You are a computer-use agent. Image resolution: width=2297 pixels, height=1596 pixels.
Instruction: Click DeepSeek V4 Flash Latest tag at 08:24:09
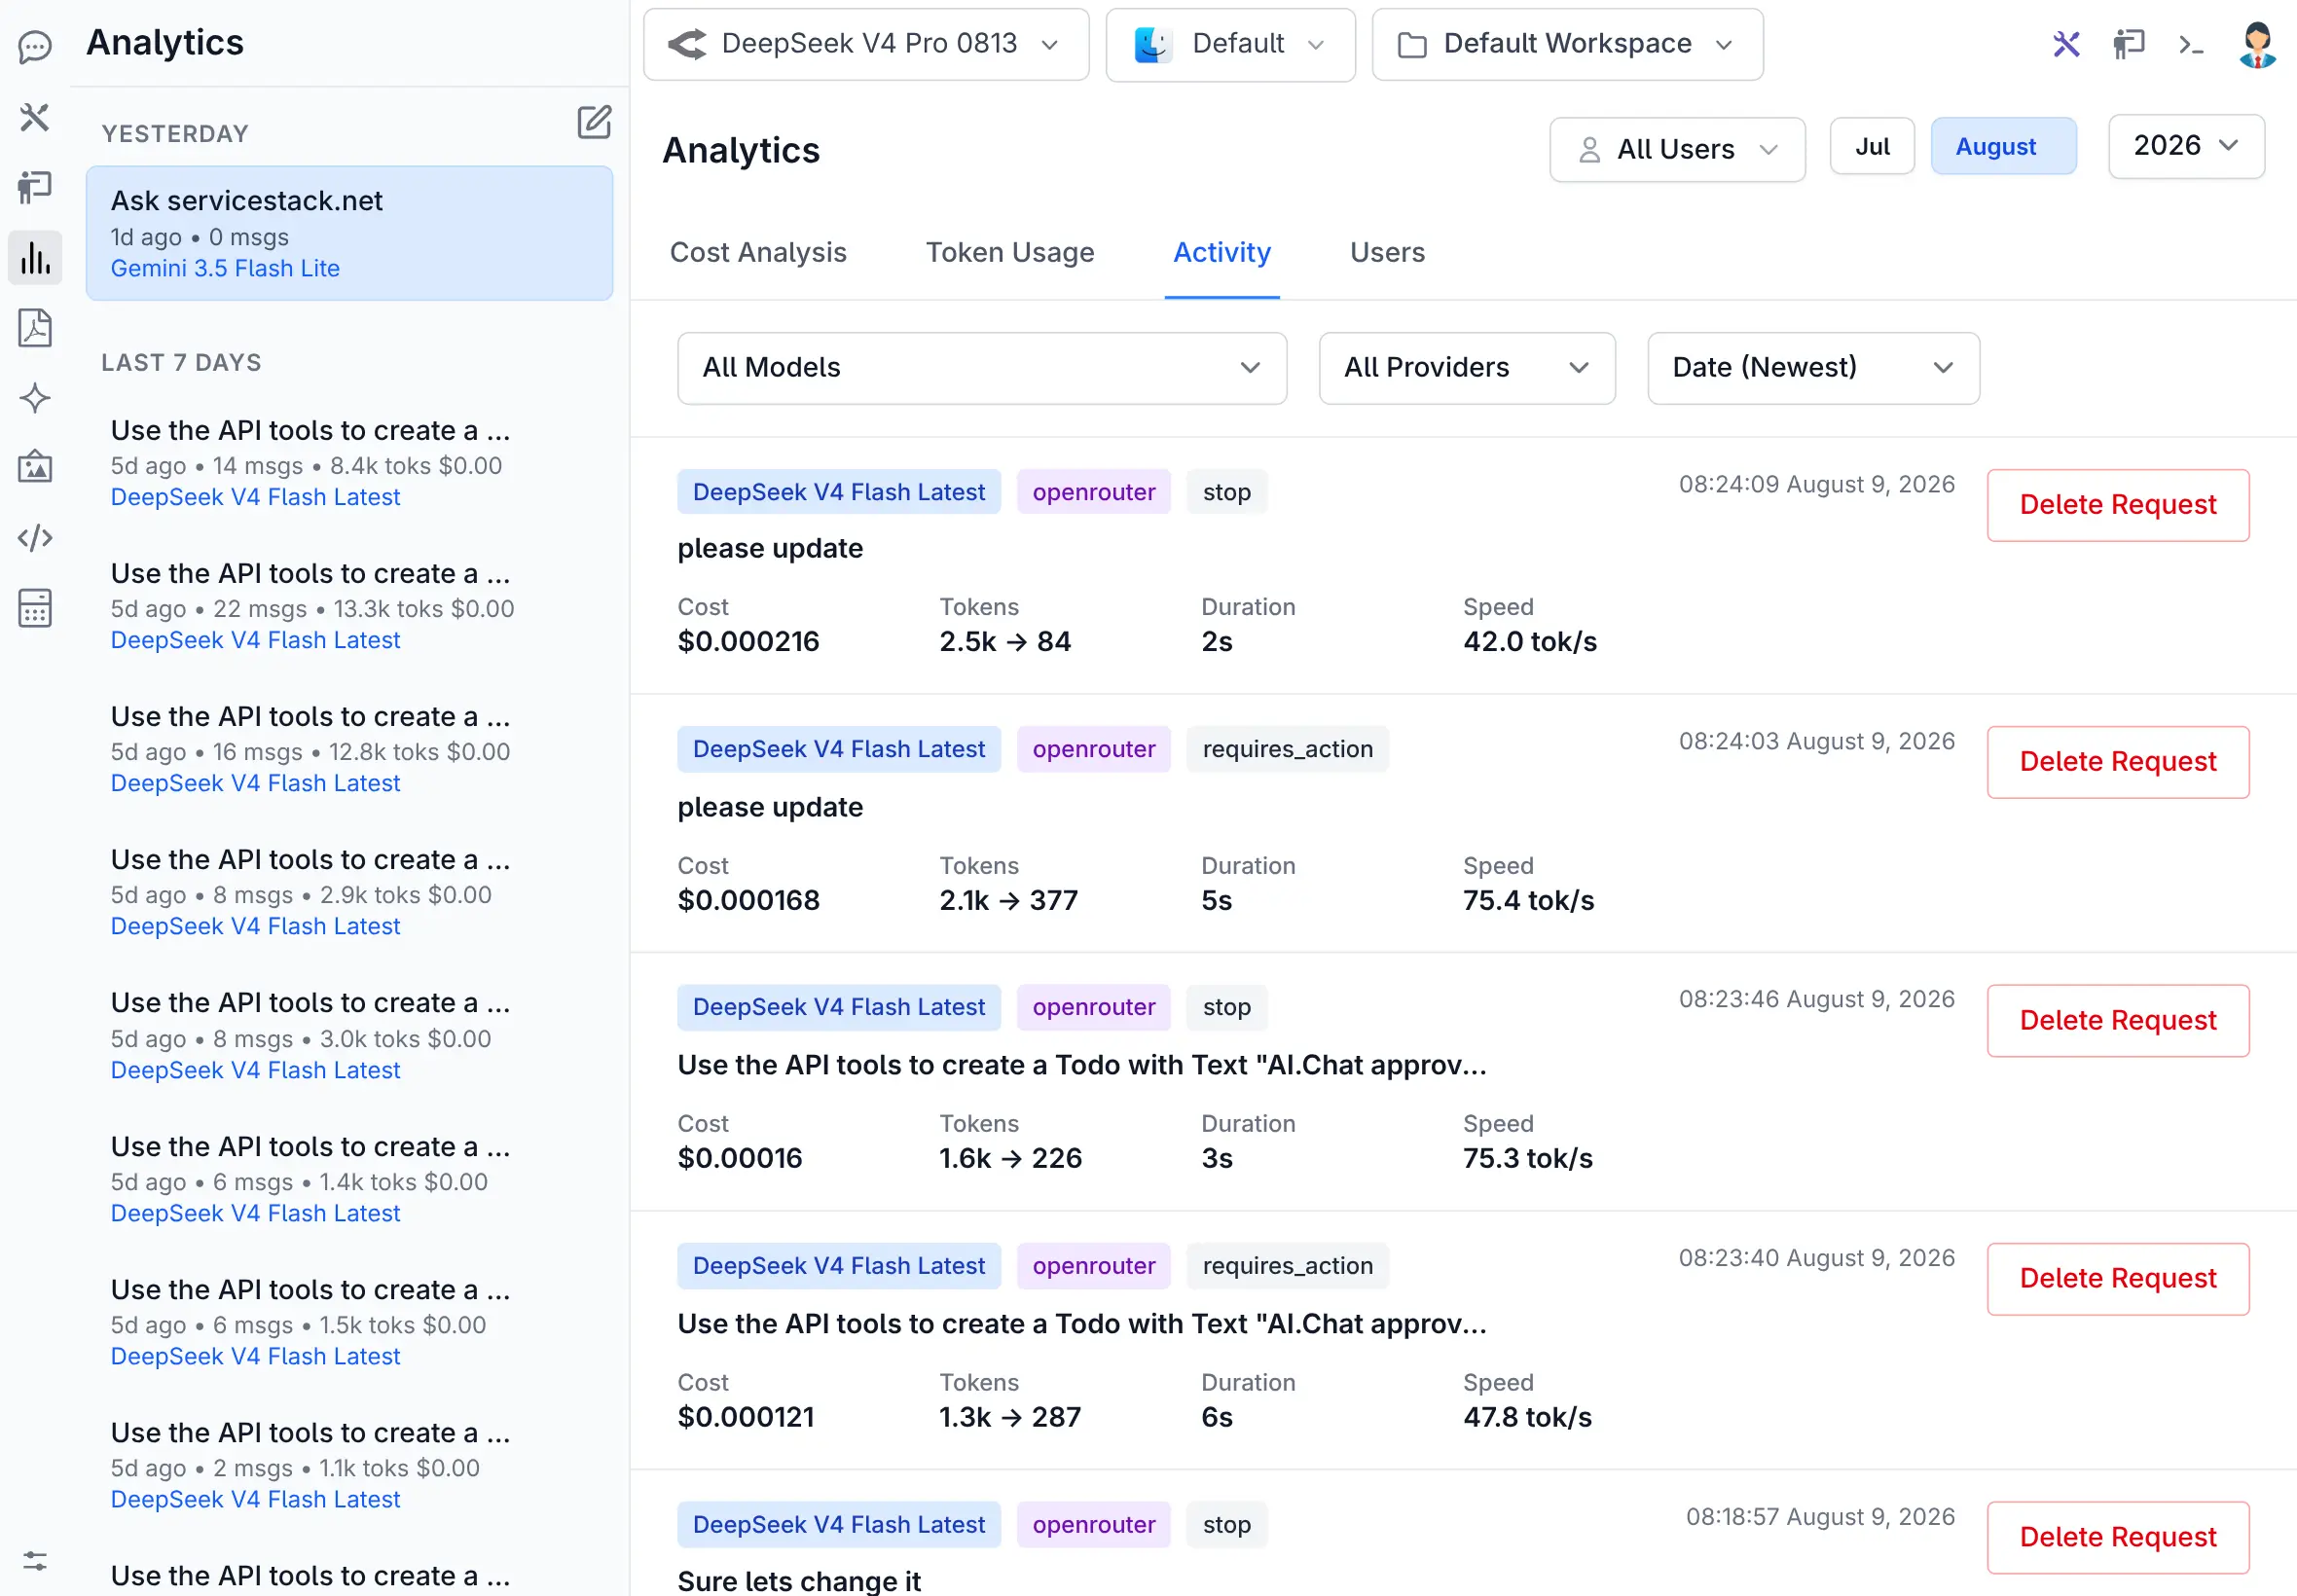[x=839, y=492]
